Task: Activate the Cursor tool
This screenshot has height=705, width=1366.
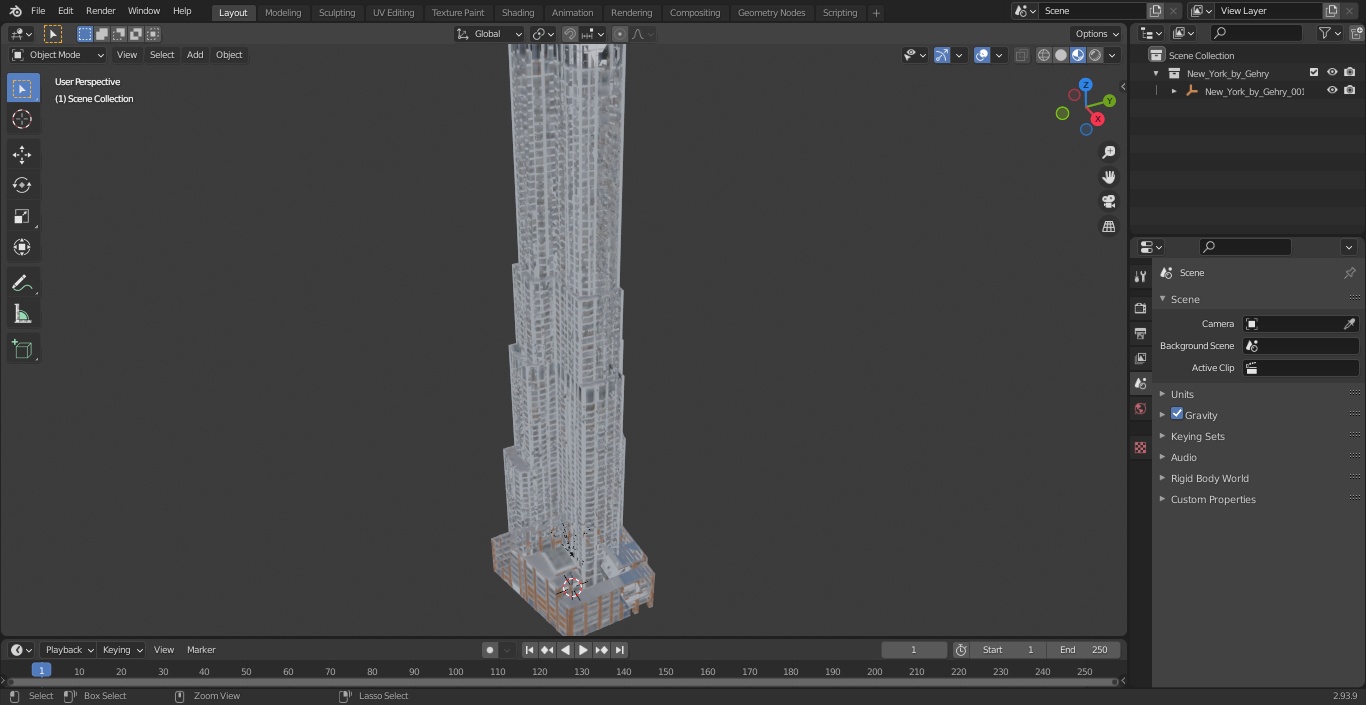Action: pyautogui.click(x=22, y=119)
